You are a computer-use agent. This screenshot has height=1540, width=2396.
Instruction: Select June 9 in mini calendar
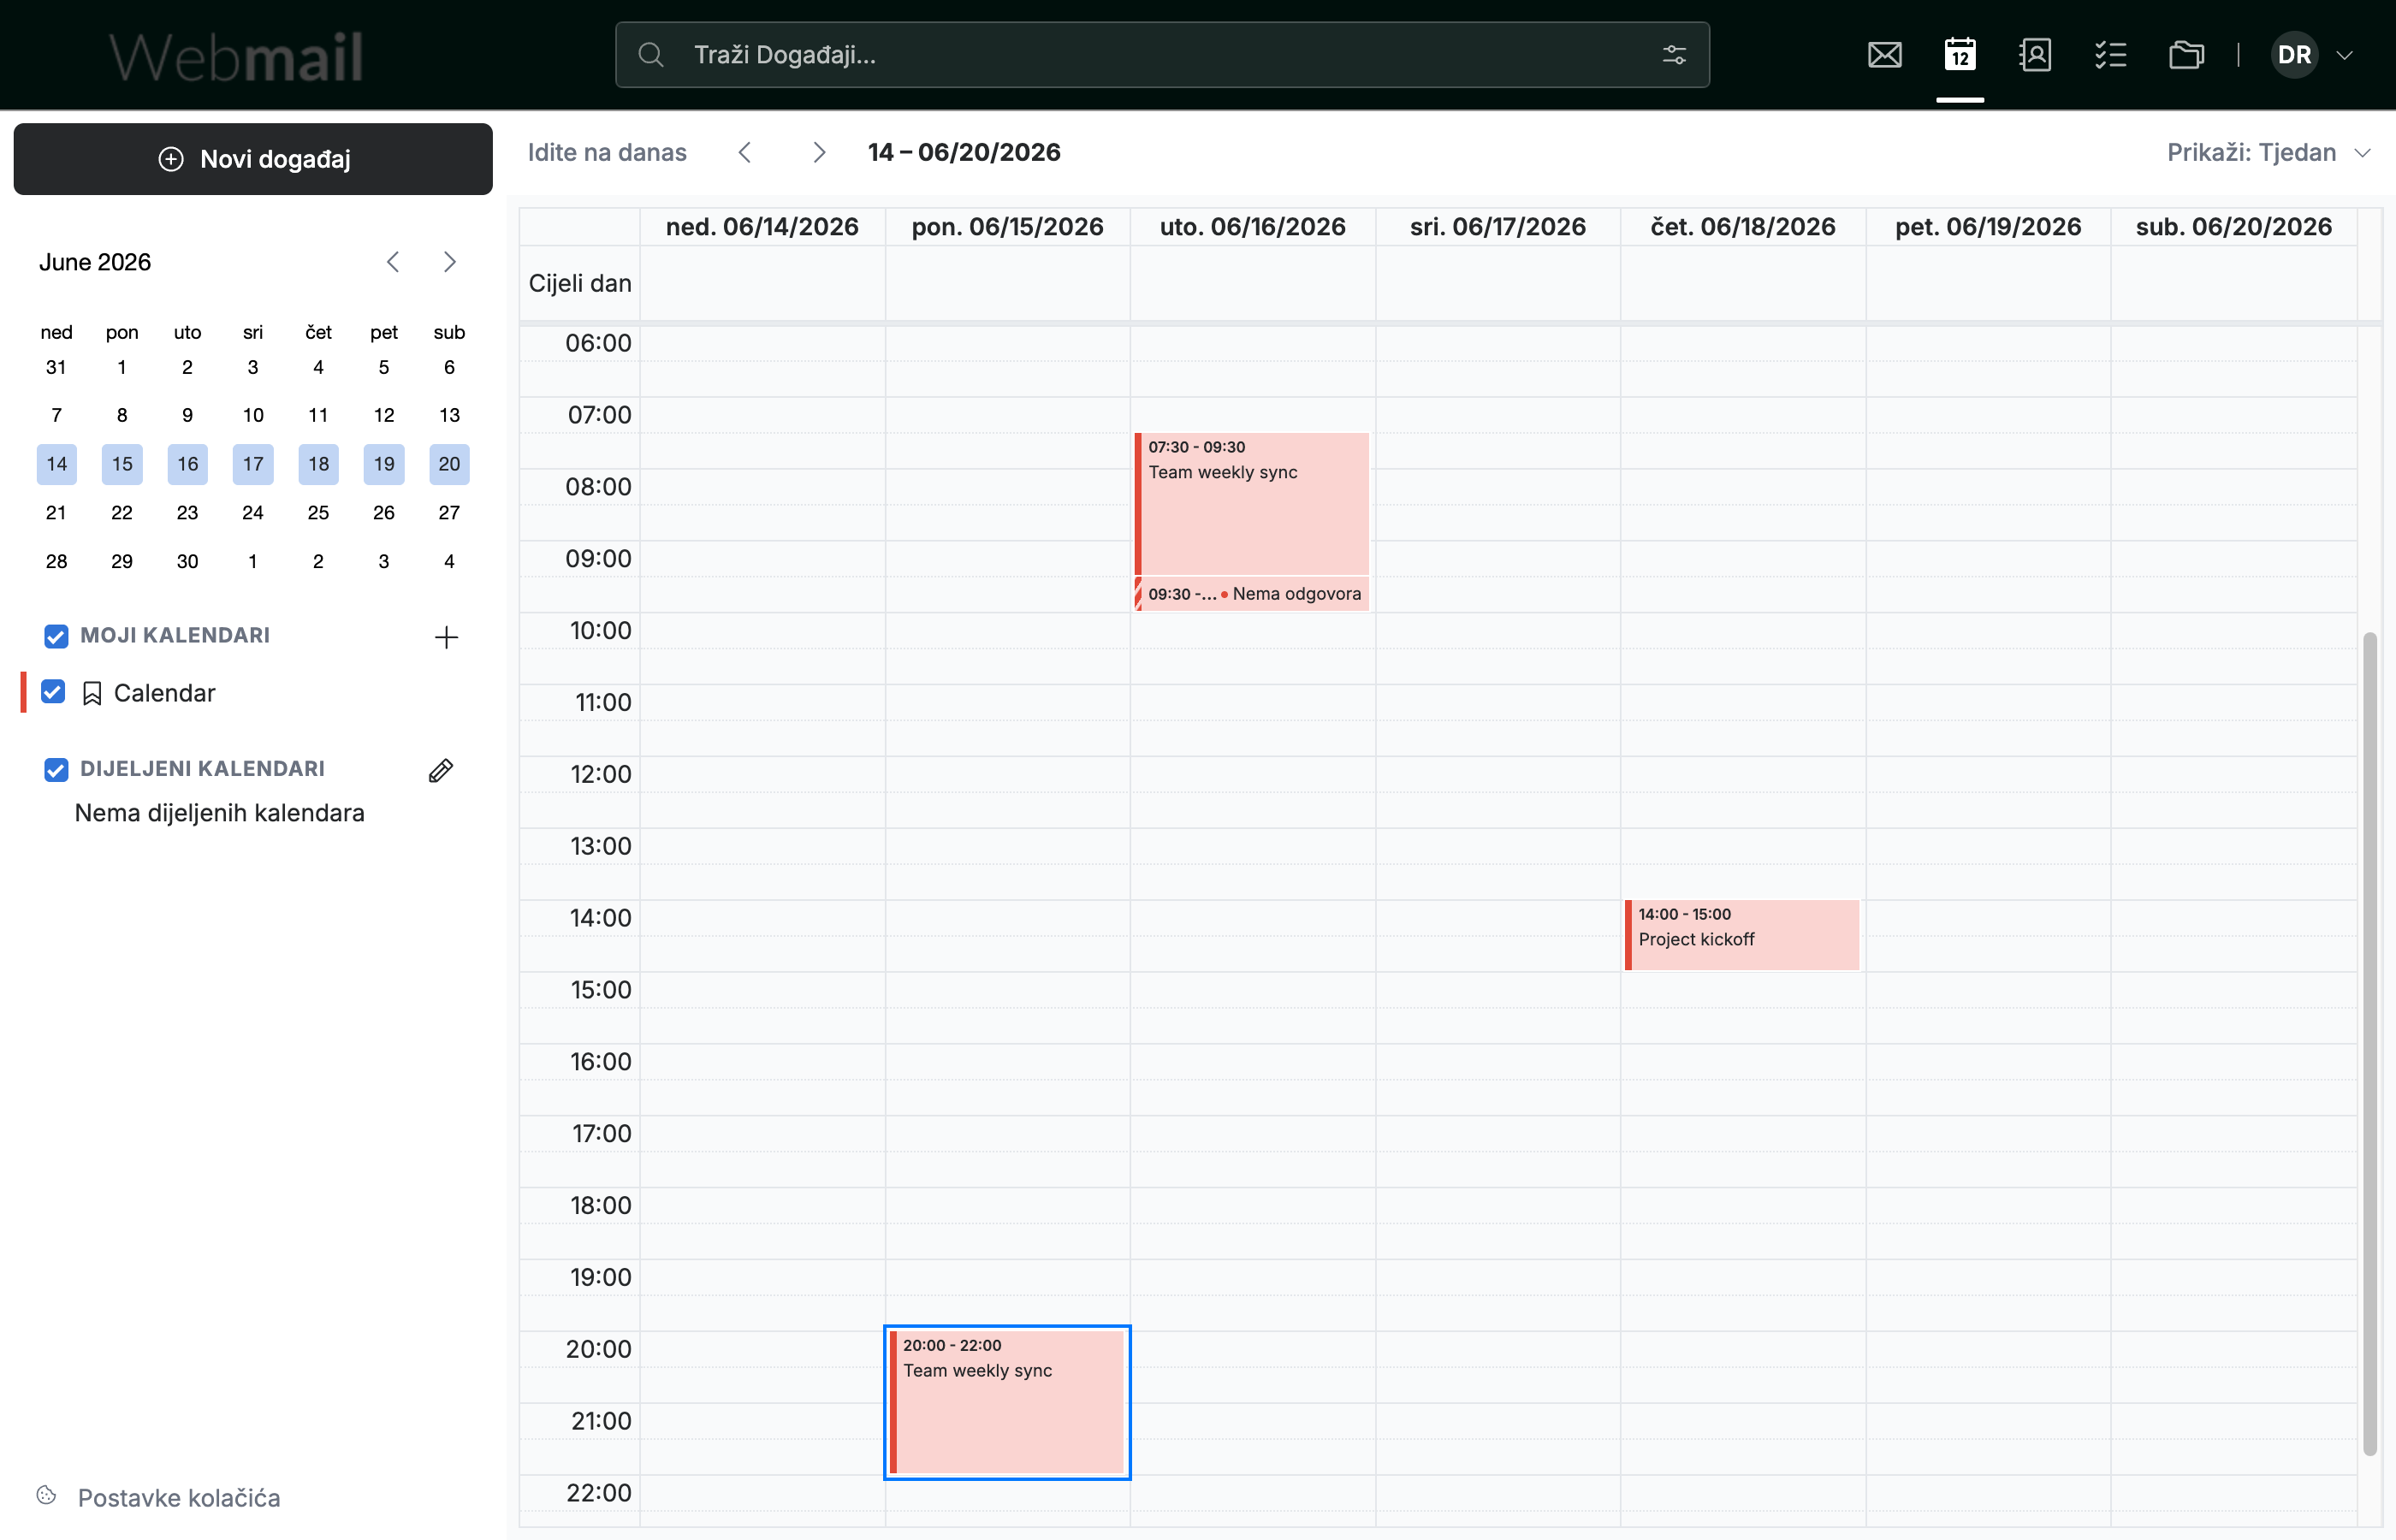tap(187, 415)
